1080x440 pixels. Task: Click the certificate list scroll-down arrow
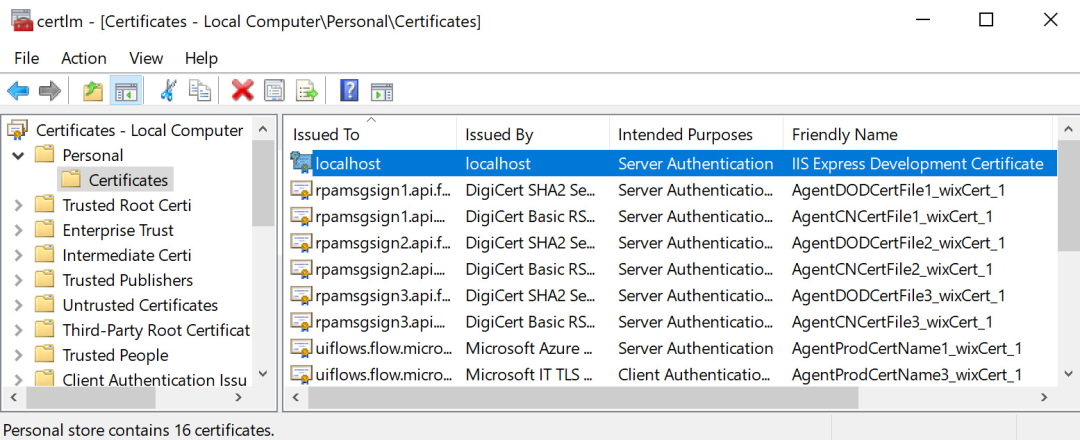1068,374
